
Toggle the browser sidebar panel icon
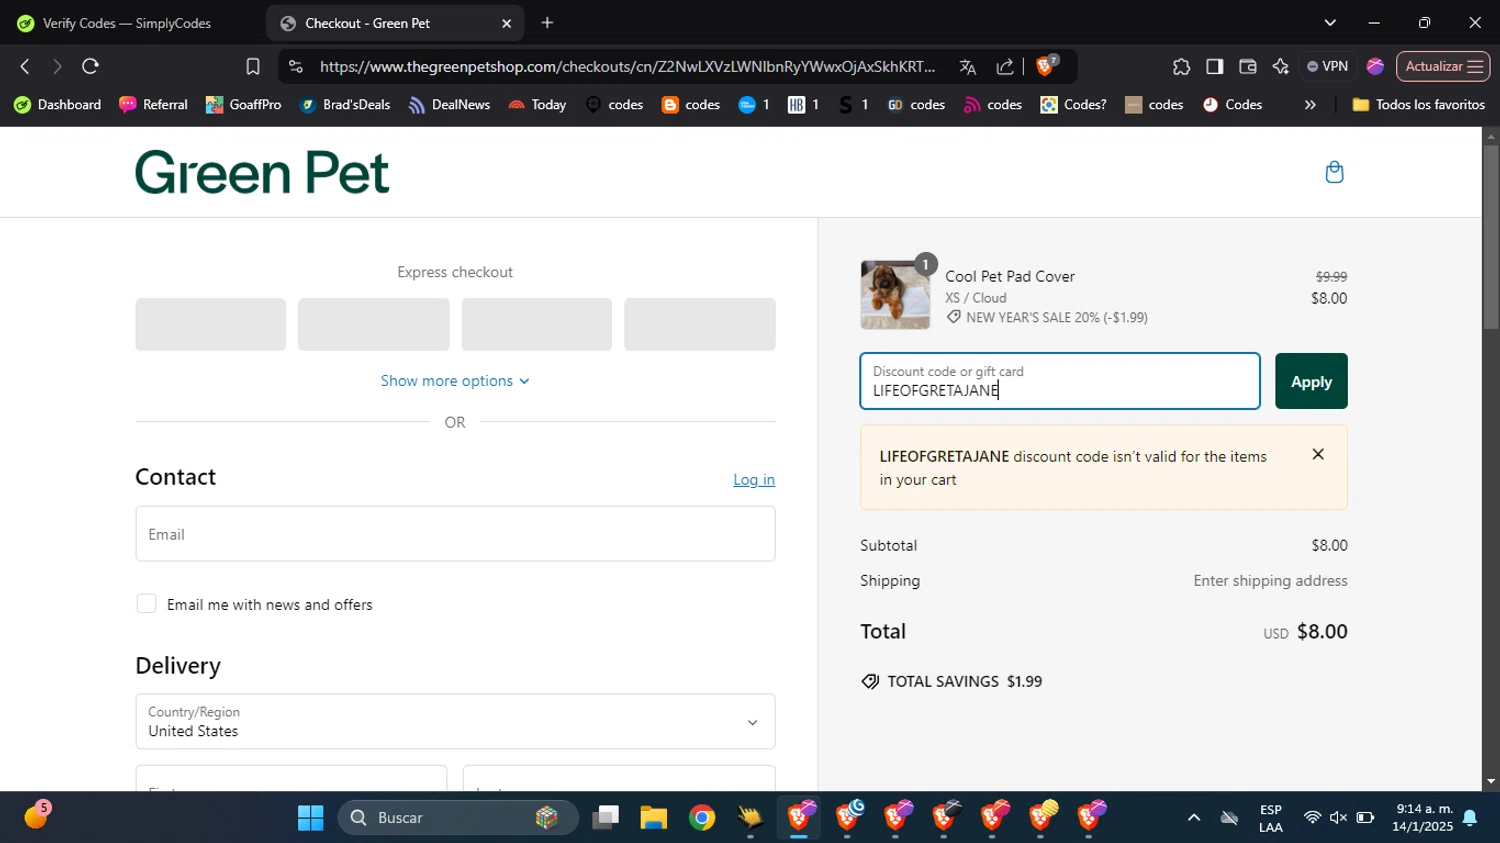click(1214, 66)
